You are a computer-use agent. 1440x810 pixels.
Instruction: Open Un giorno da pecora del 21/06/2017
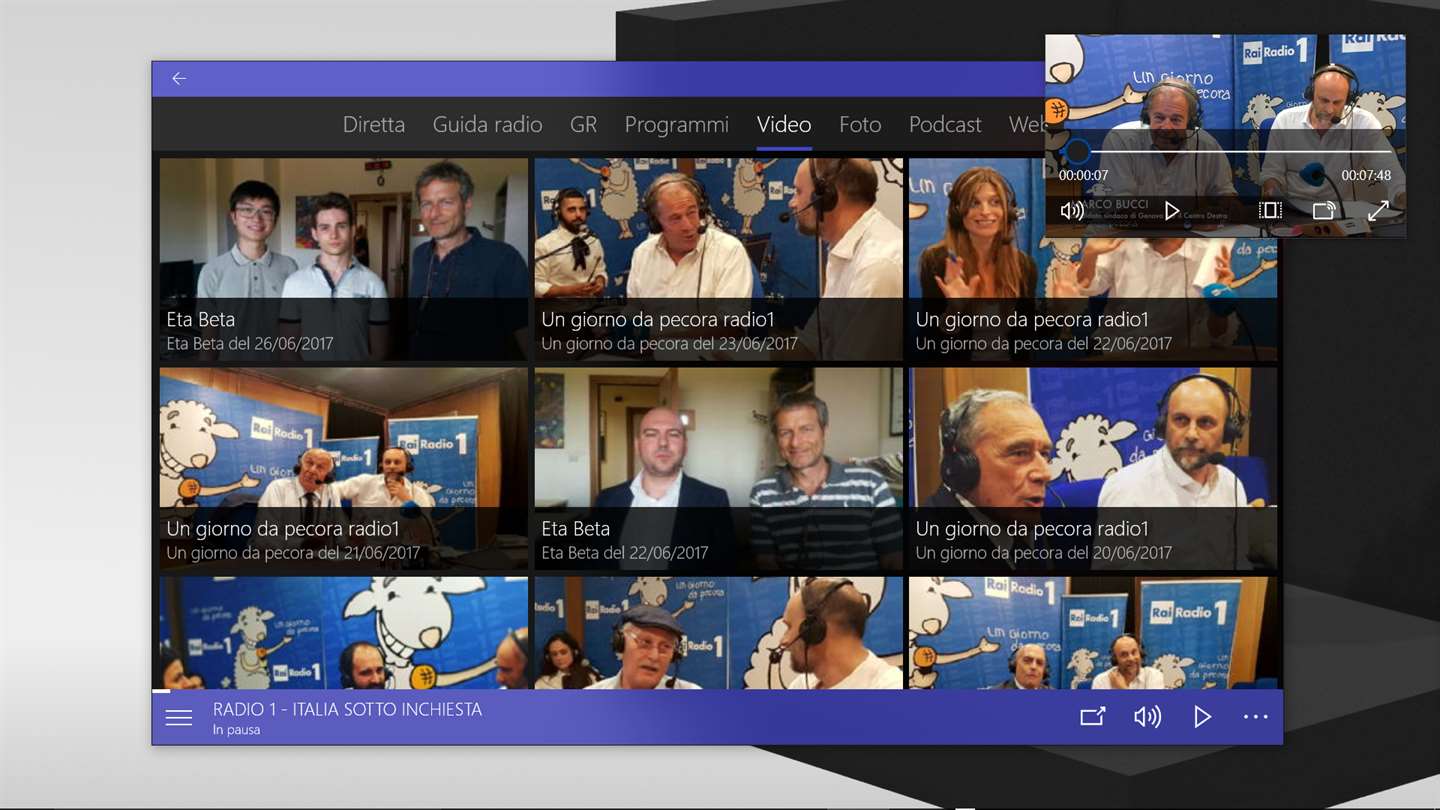(x=344, y=469)
